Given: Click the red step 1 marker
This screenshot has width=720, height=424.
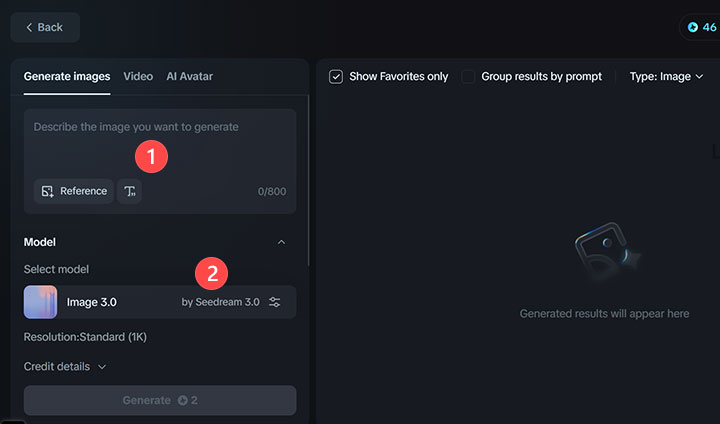Looking at the screenshot, I should (151, 156).
